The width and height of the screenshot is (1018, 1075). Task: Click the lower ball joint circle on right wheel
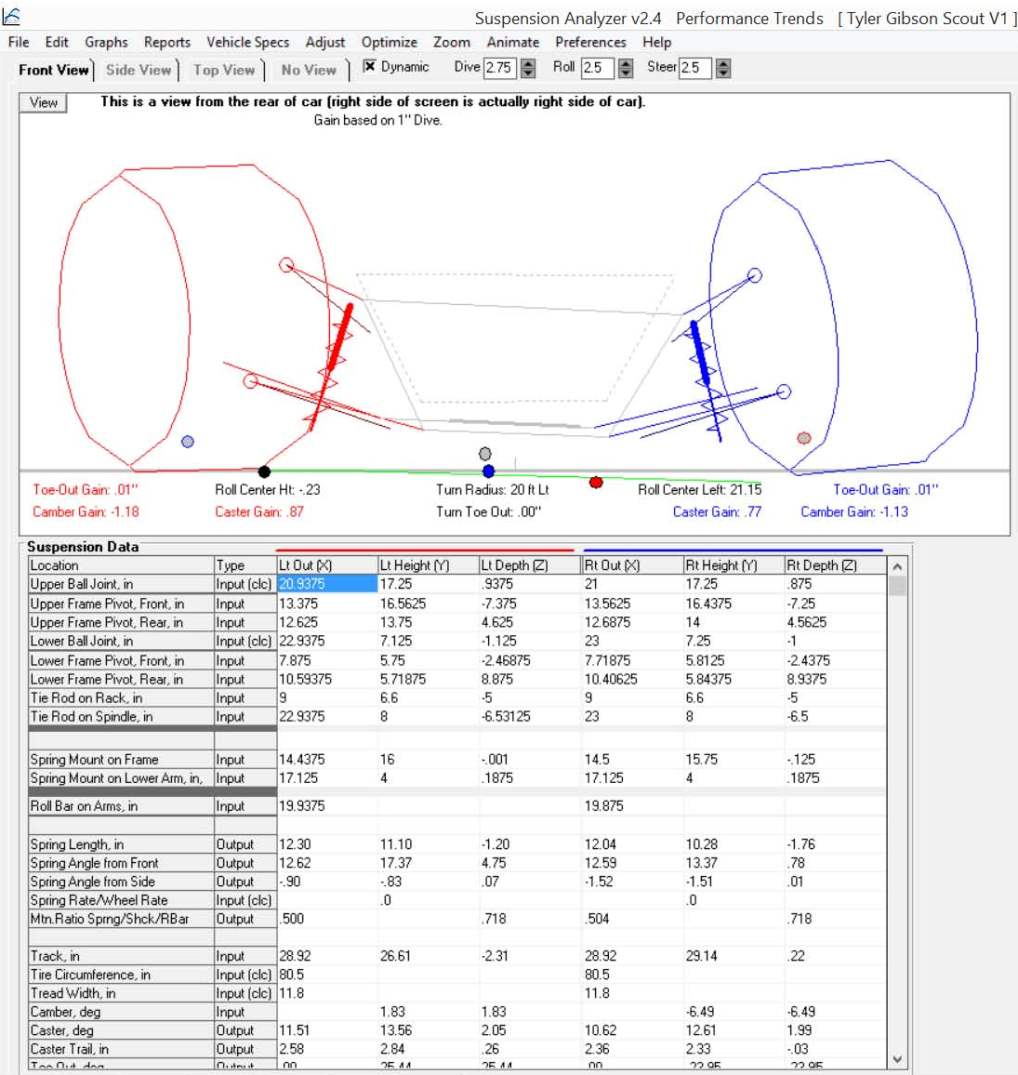784,391
